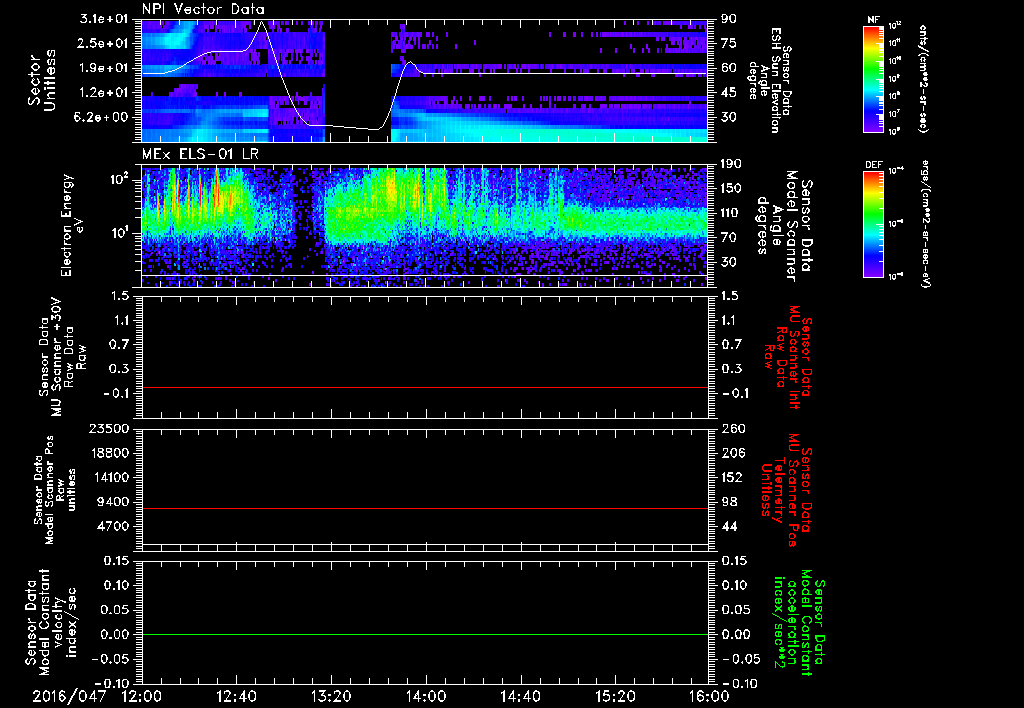Click the green 'Model Constant acceleration' label
The image size is (1024, 708).
point(798,624)
